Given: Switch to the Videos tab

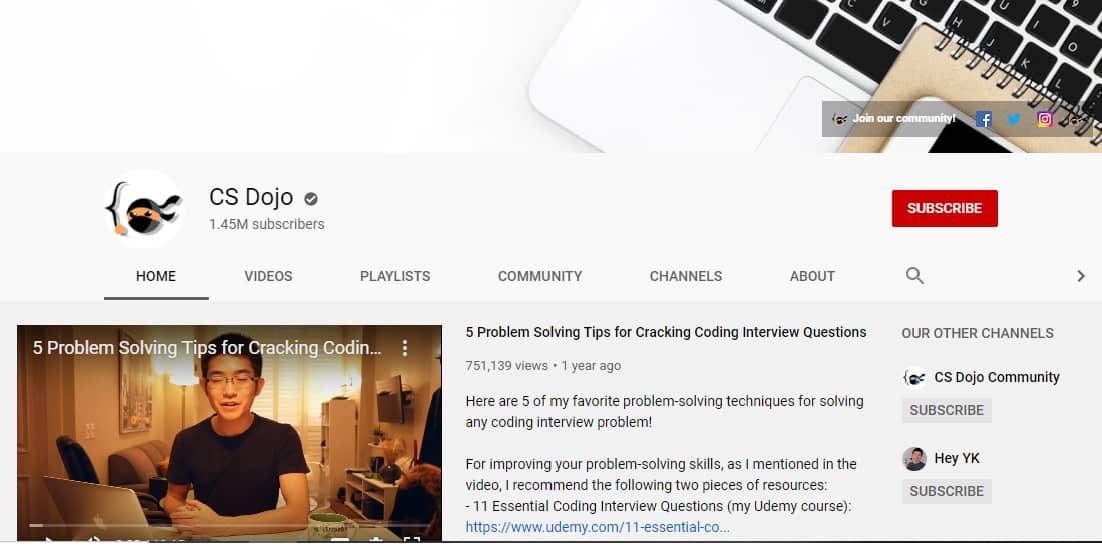Looking at the screenshot, I should point(268,276).
